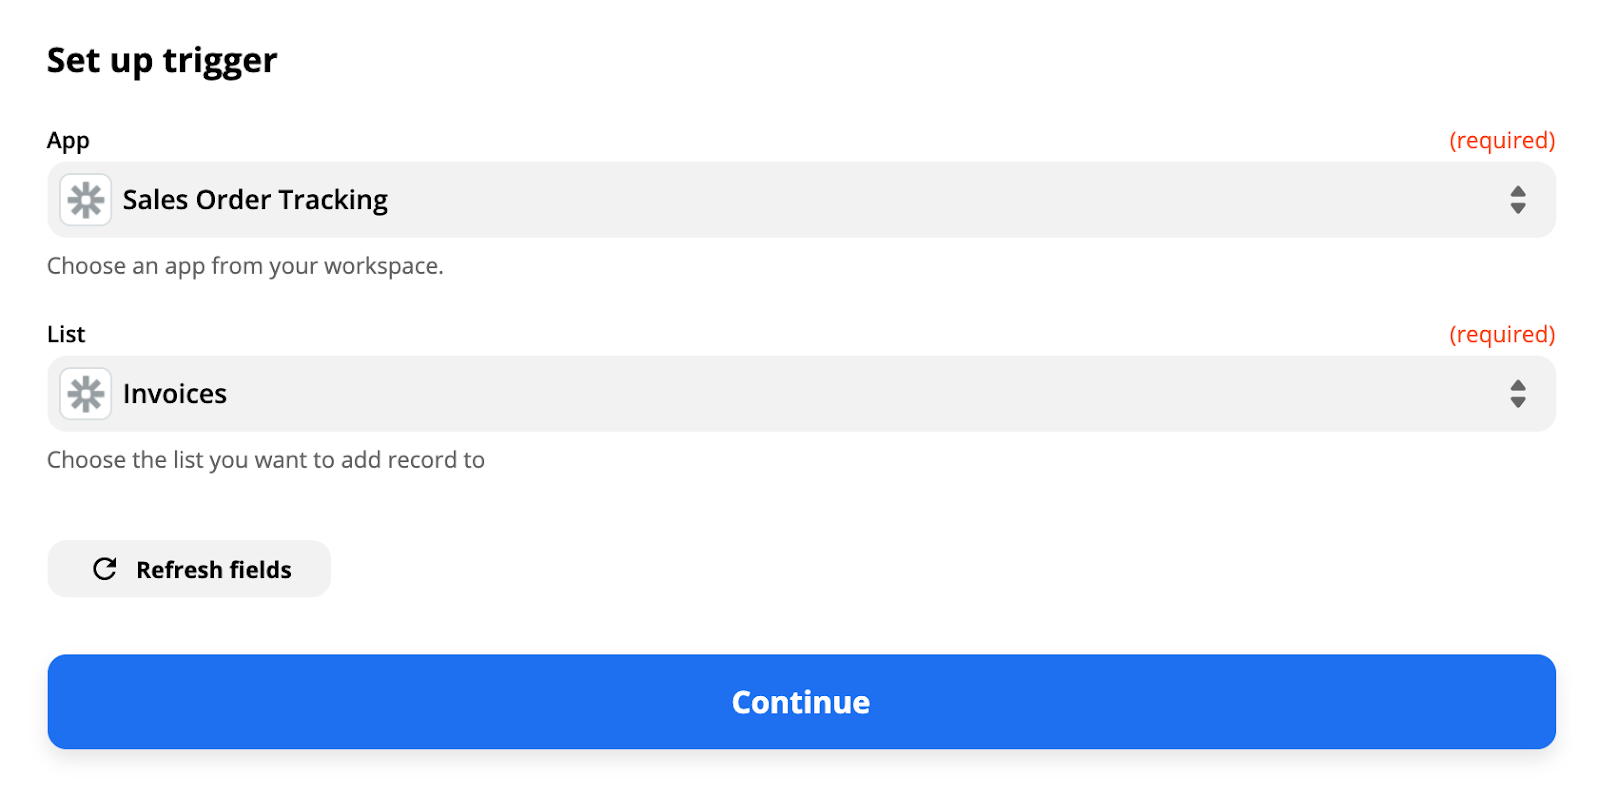Viewport: 1600px width, 795px height.
Task: Click the down arrow in App selector
Action: coord(1517,209)
